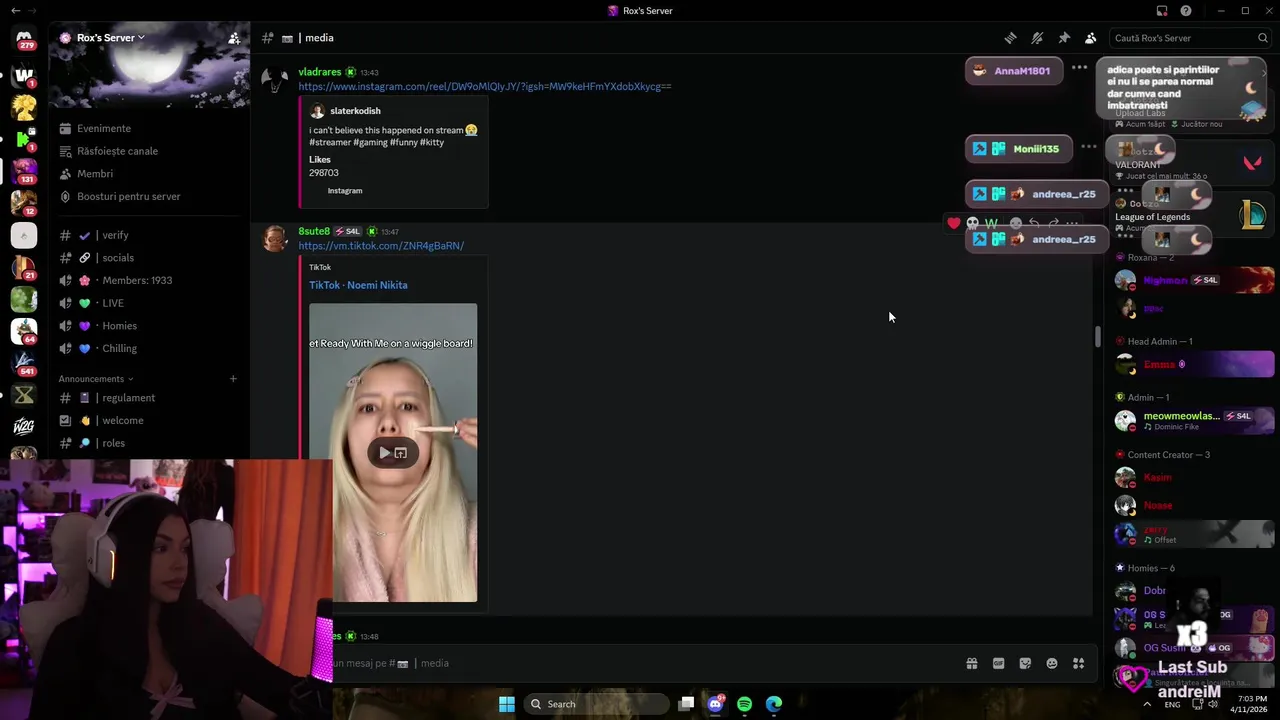Image resolution: width=1280 pixels, height=720 pixels.
Task: Open the vm.tiktok.com link from 8sute8
Action: tap(381, 246)
